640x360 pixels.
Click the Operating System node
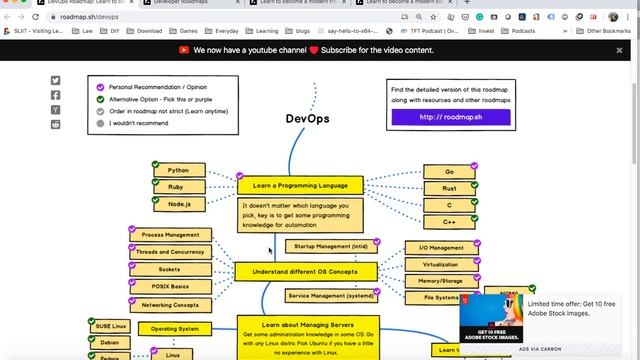tap(175, 329)
